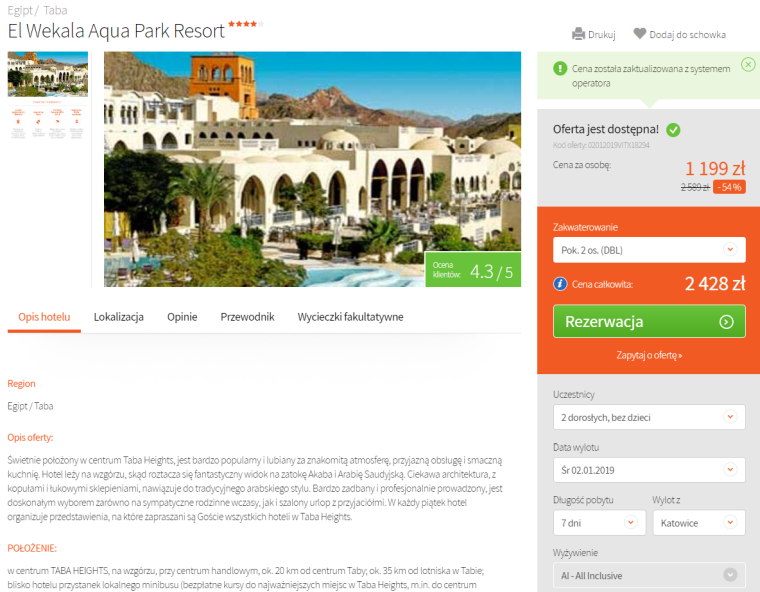The image size is (760, 592).
Task: Click the hotel star rating
Action: point(246,24)
